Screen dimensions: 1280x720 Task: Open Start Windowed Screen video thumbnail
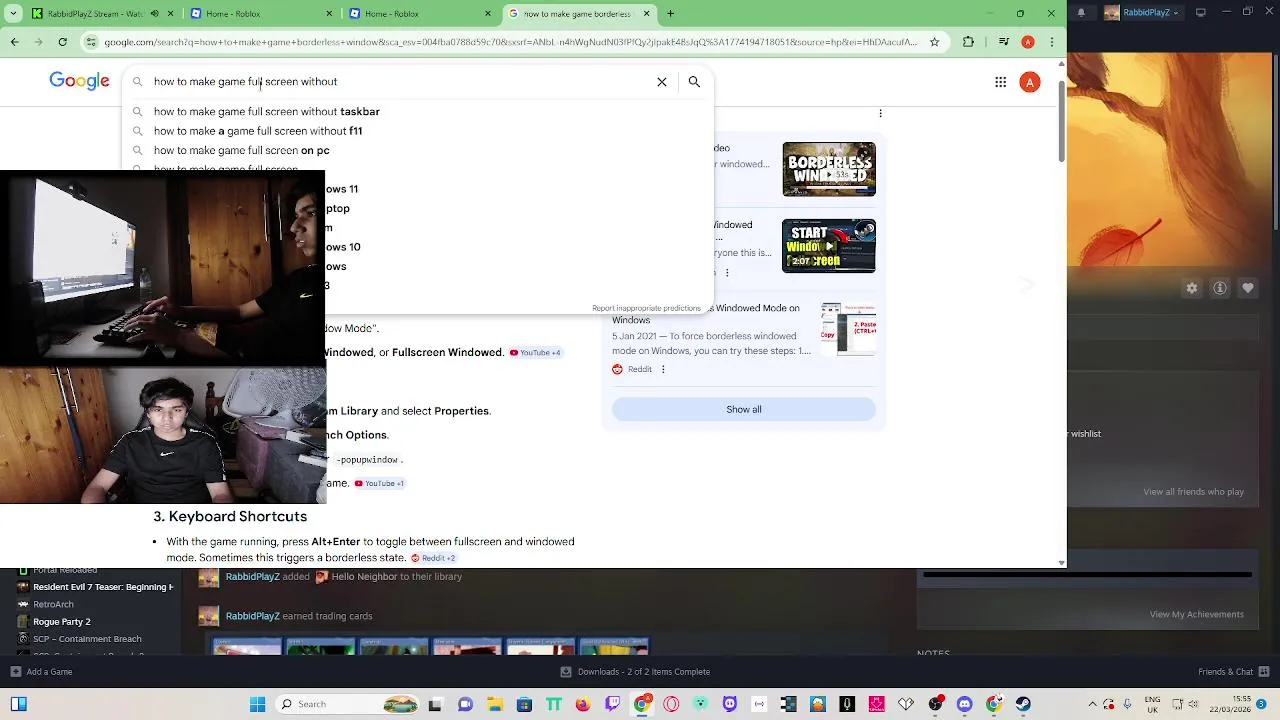point(829,246)
